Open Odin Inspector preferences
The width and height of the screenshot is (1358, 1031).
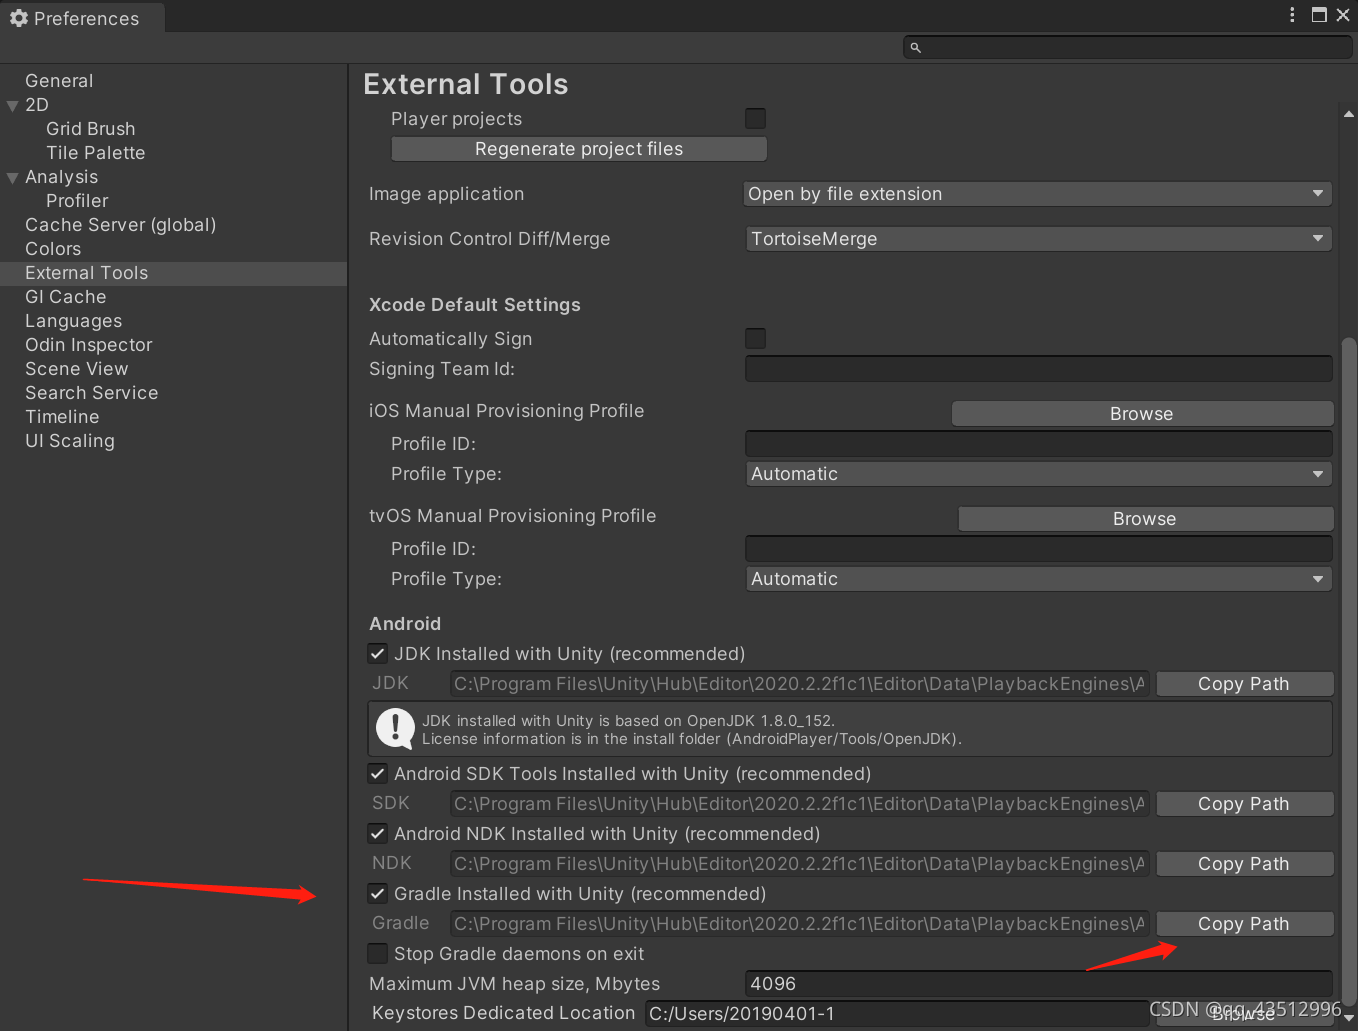coord(88,344)
